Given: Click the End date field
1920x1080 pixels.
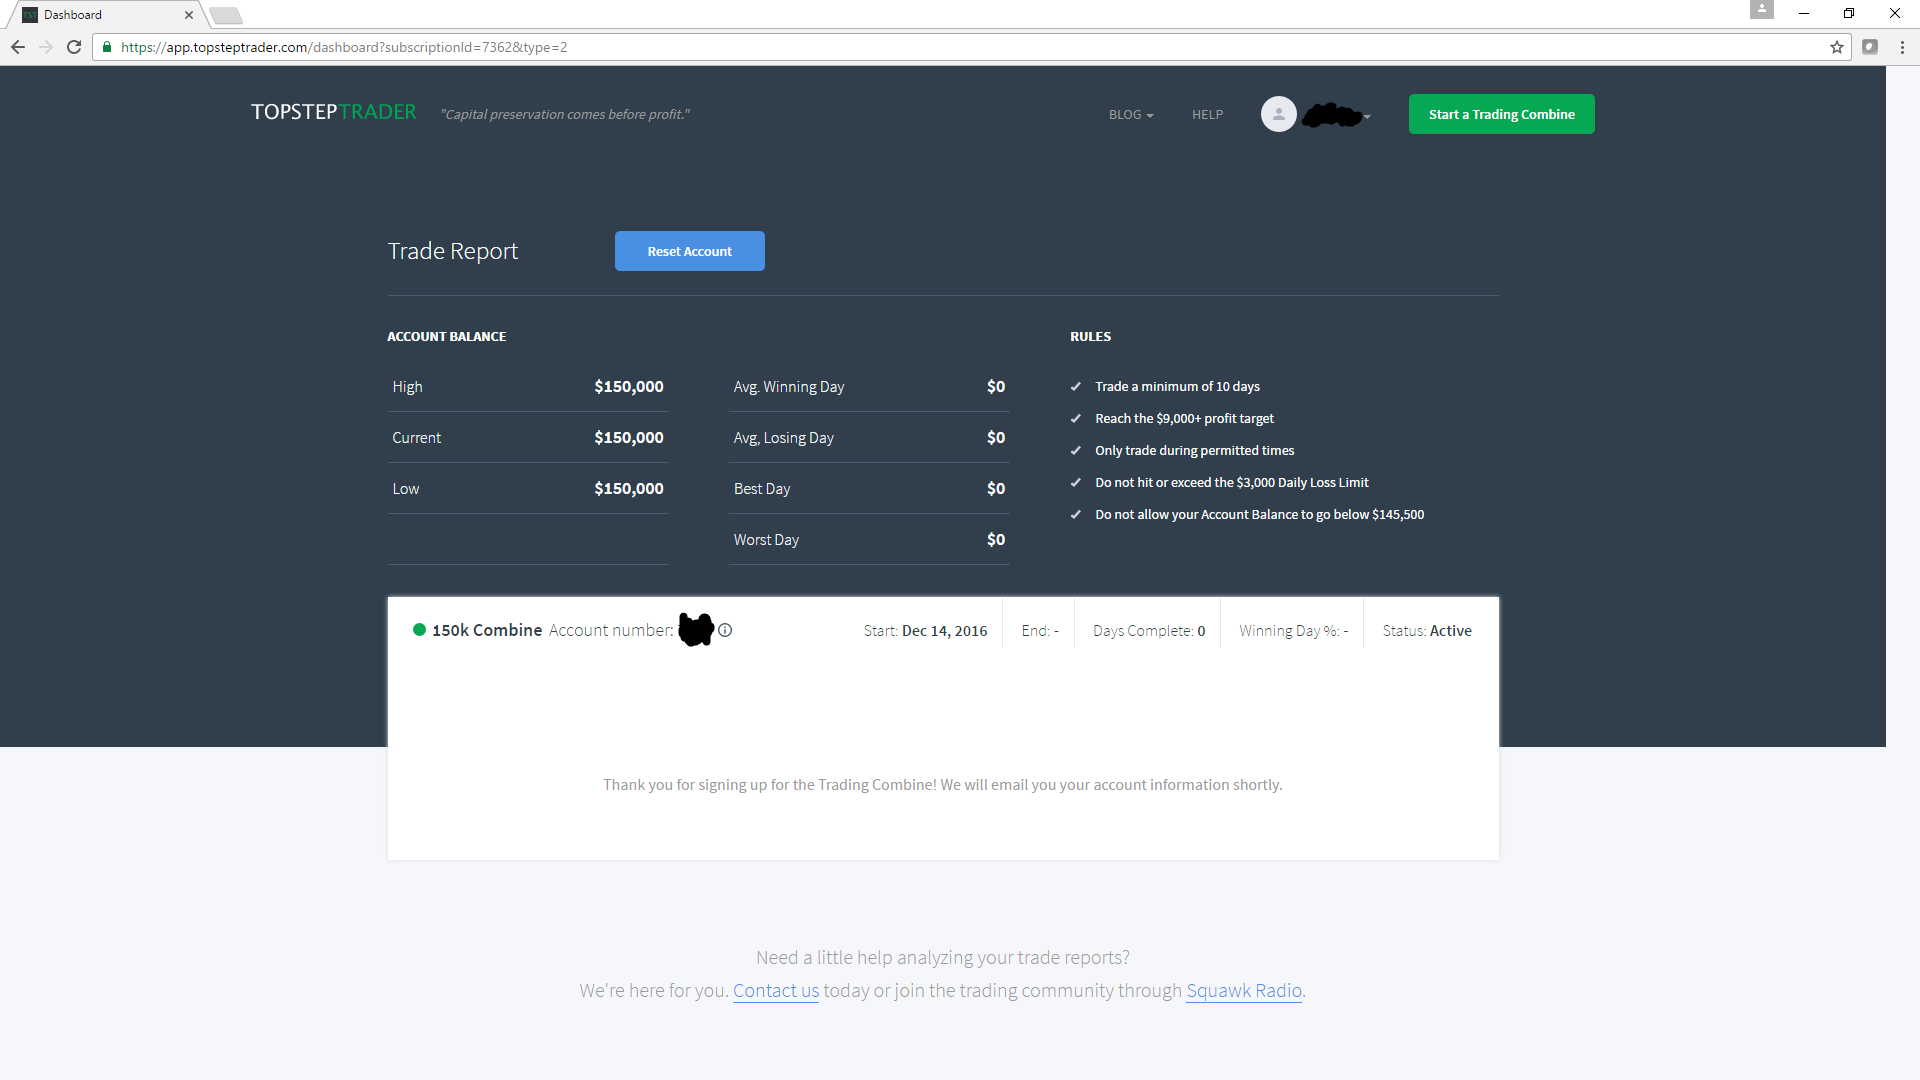Looking at the screenshot, I should pos(1040,631).
